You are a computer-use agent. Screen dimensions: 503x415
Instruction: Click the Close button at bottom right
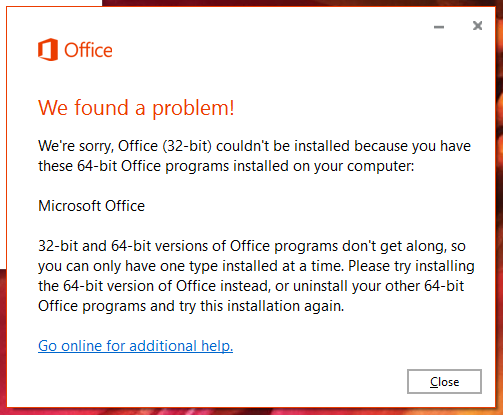coord(444,381)
